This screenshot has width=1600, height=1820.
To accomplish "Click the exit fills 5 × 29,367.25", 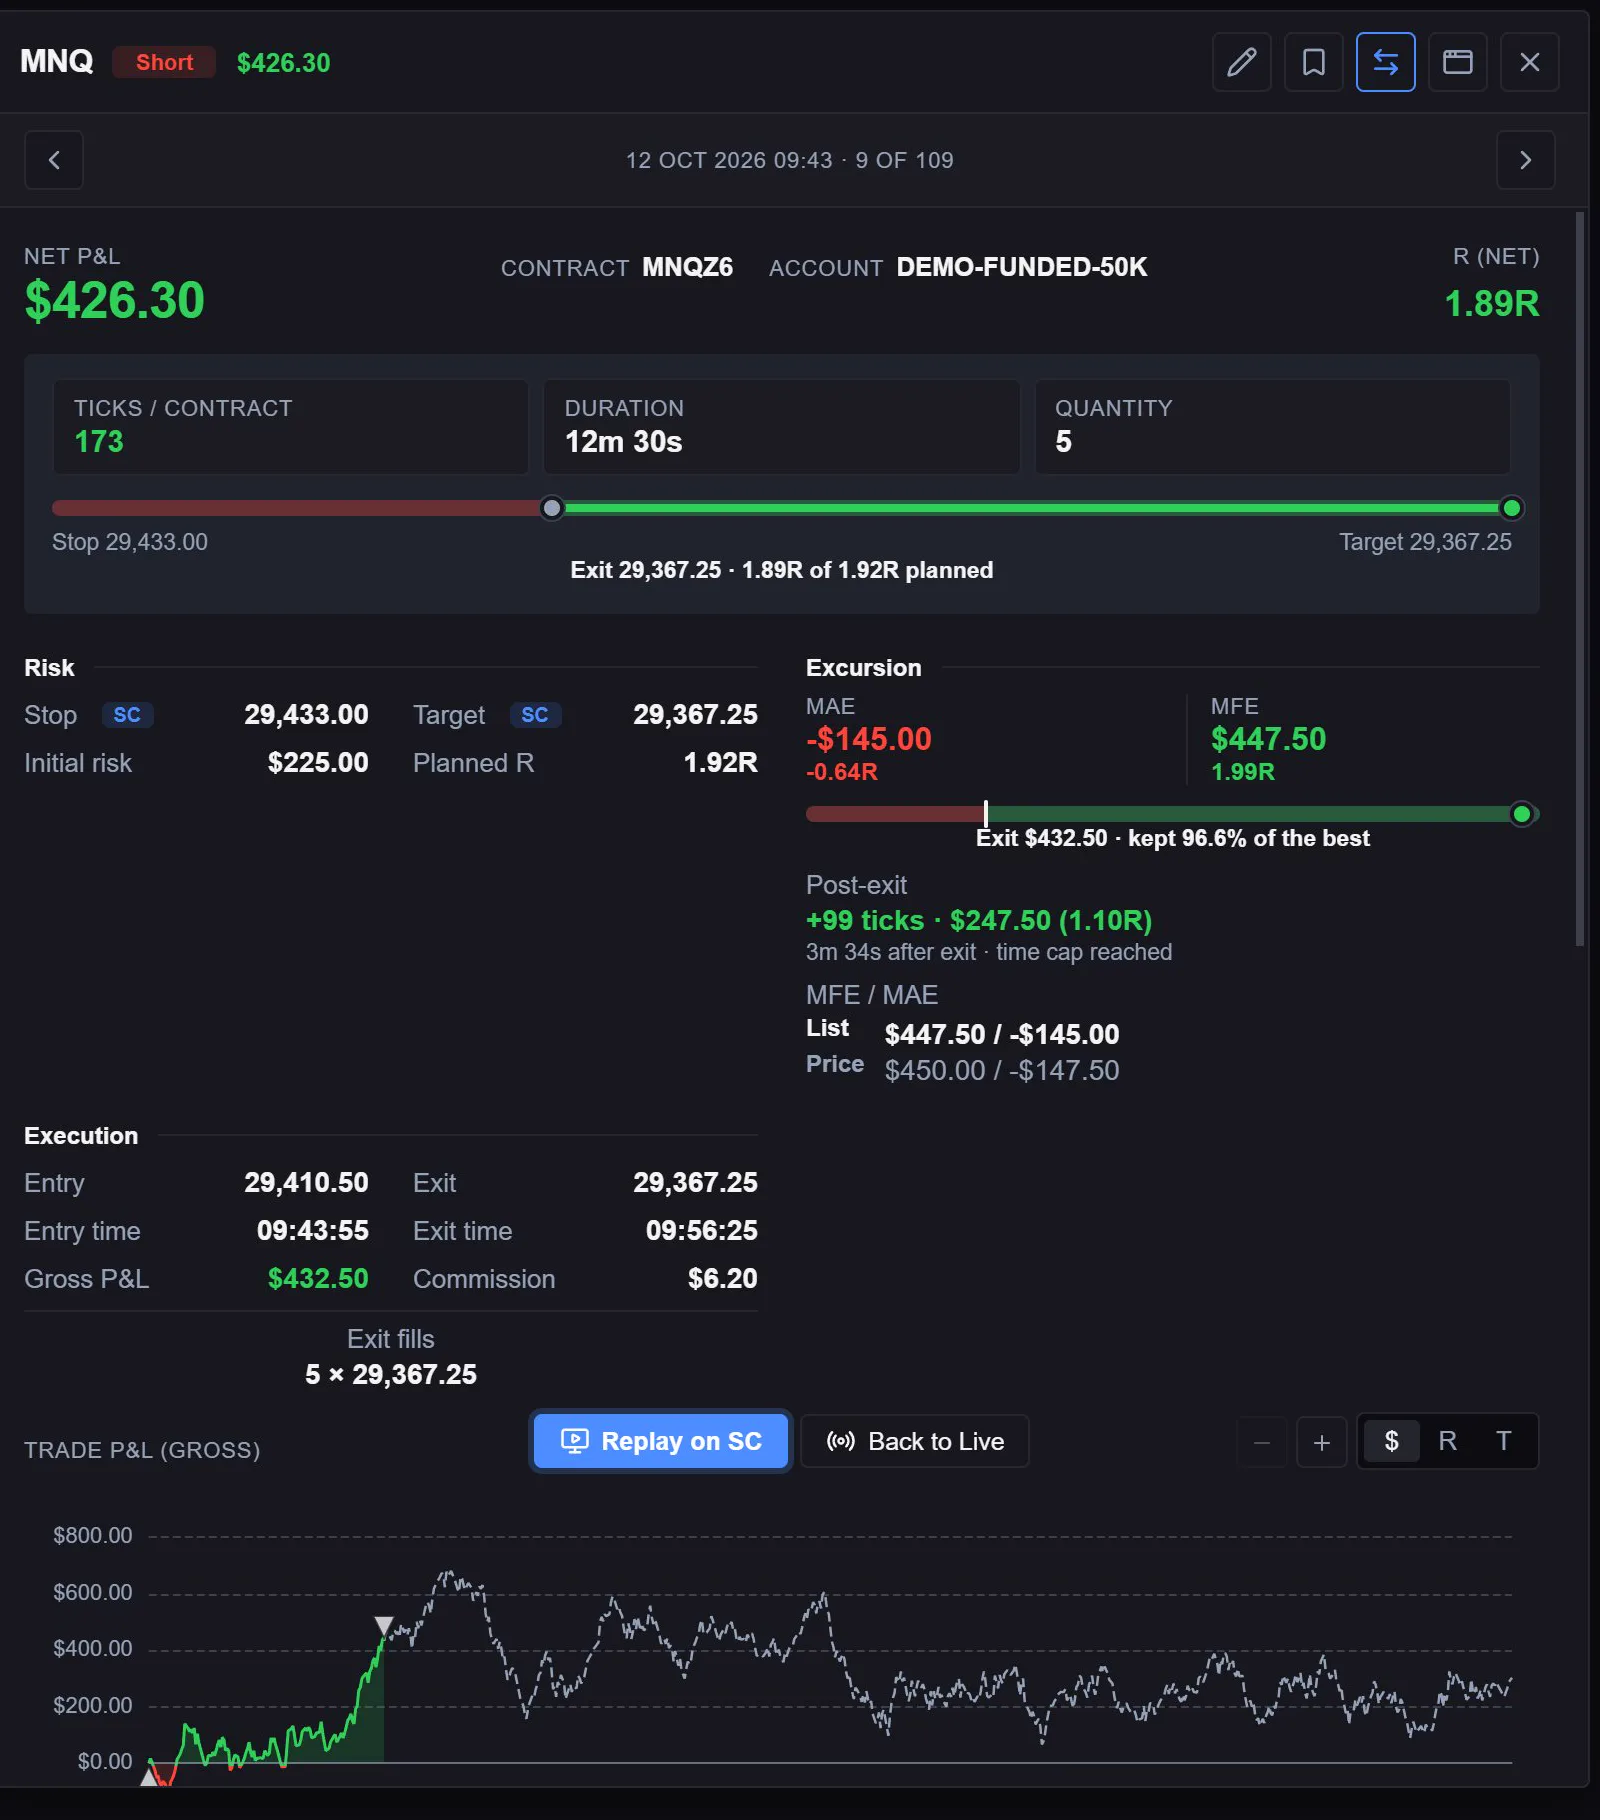I will 391,1375.
